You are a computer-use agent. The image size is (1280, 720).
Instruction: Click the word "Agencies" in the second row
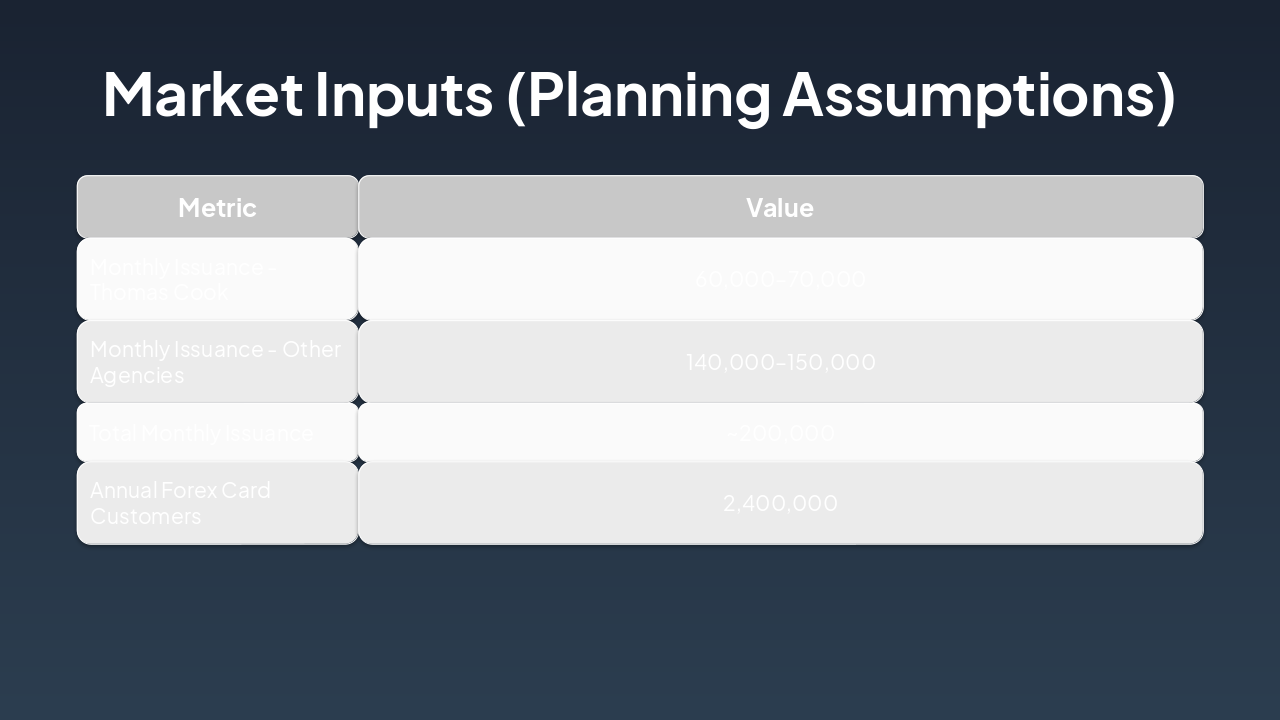(x=137, y=375)
